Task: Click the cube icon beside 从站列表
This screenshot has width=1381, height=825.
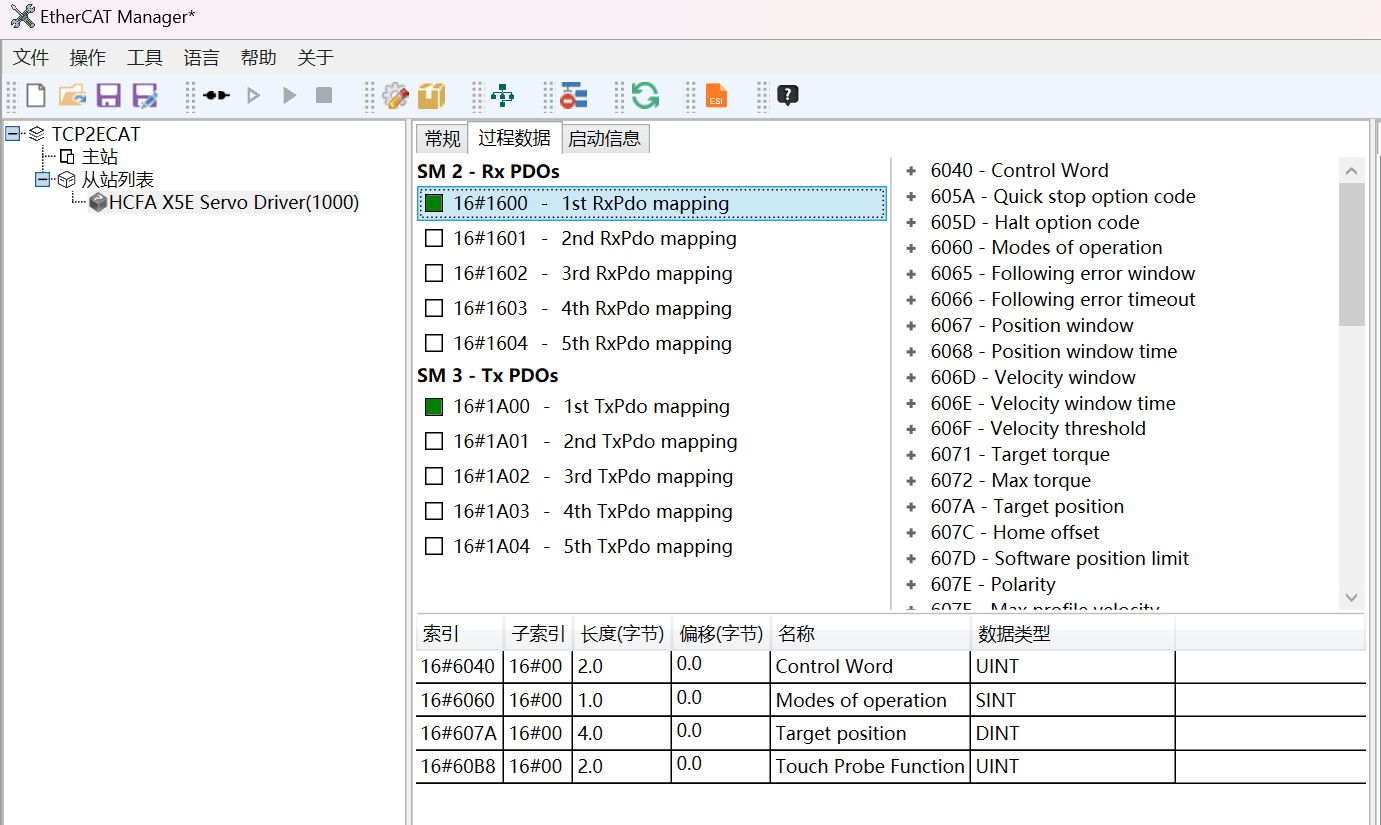Action: pos(67,180)
